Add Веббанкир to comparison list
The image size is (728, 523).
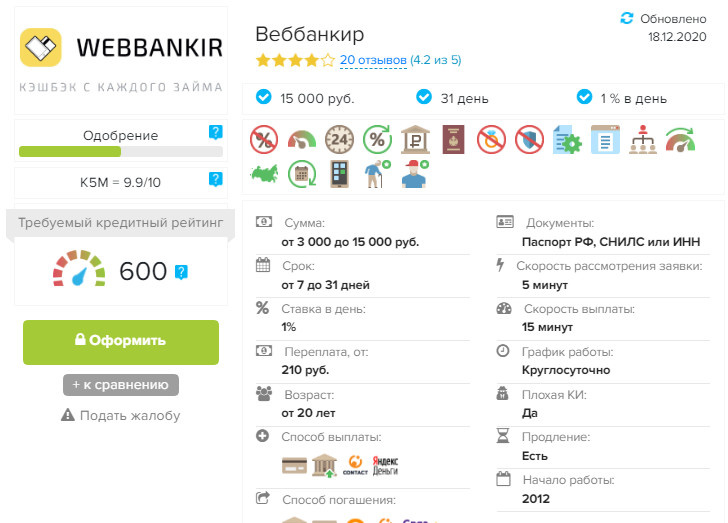click(x=121, y=385)
